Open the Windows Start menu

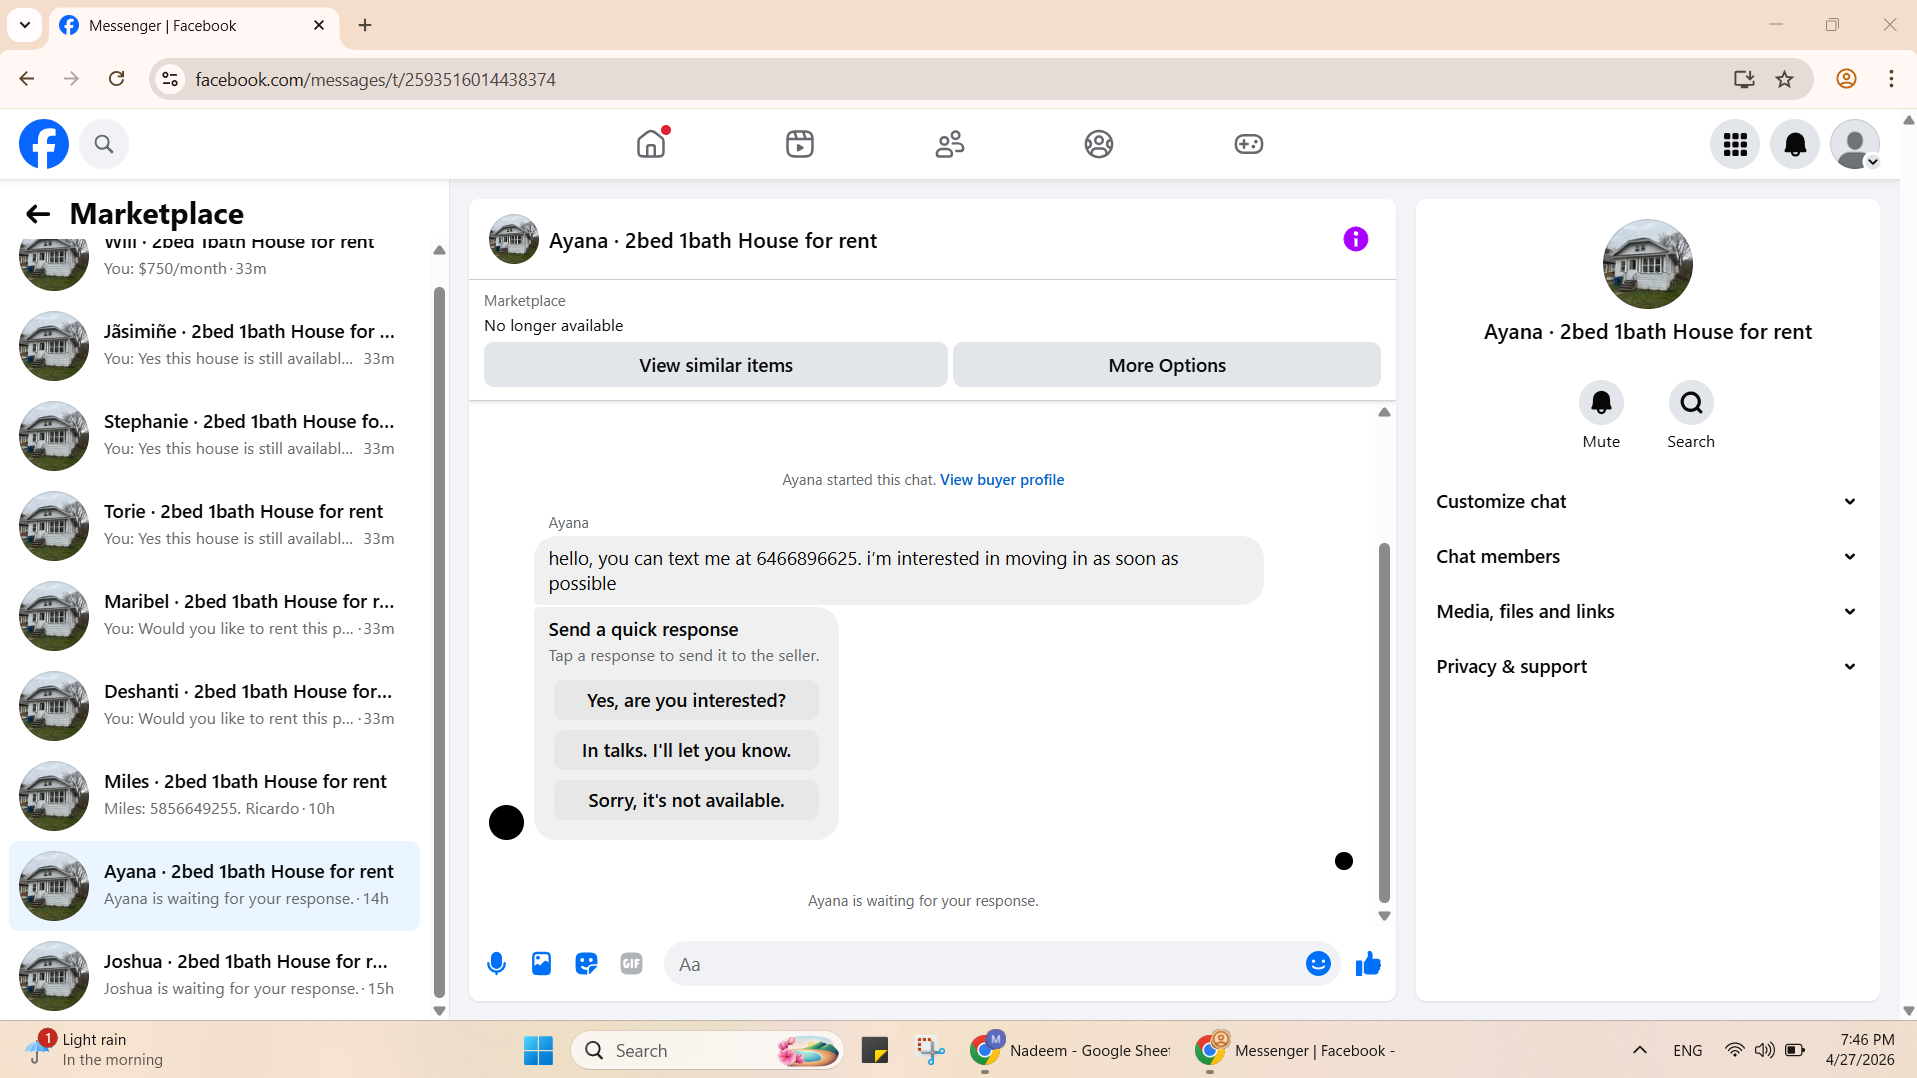tap(538, 1050)
